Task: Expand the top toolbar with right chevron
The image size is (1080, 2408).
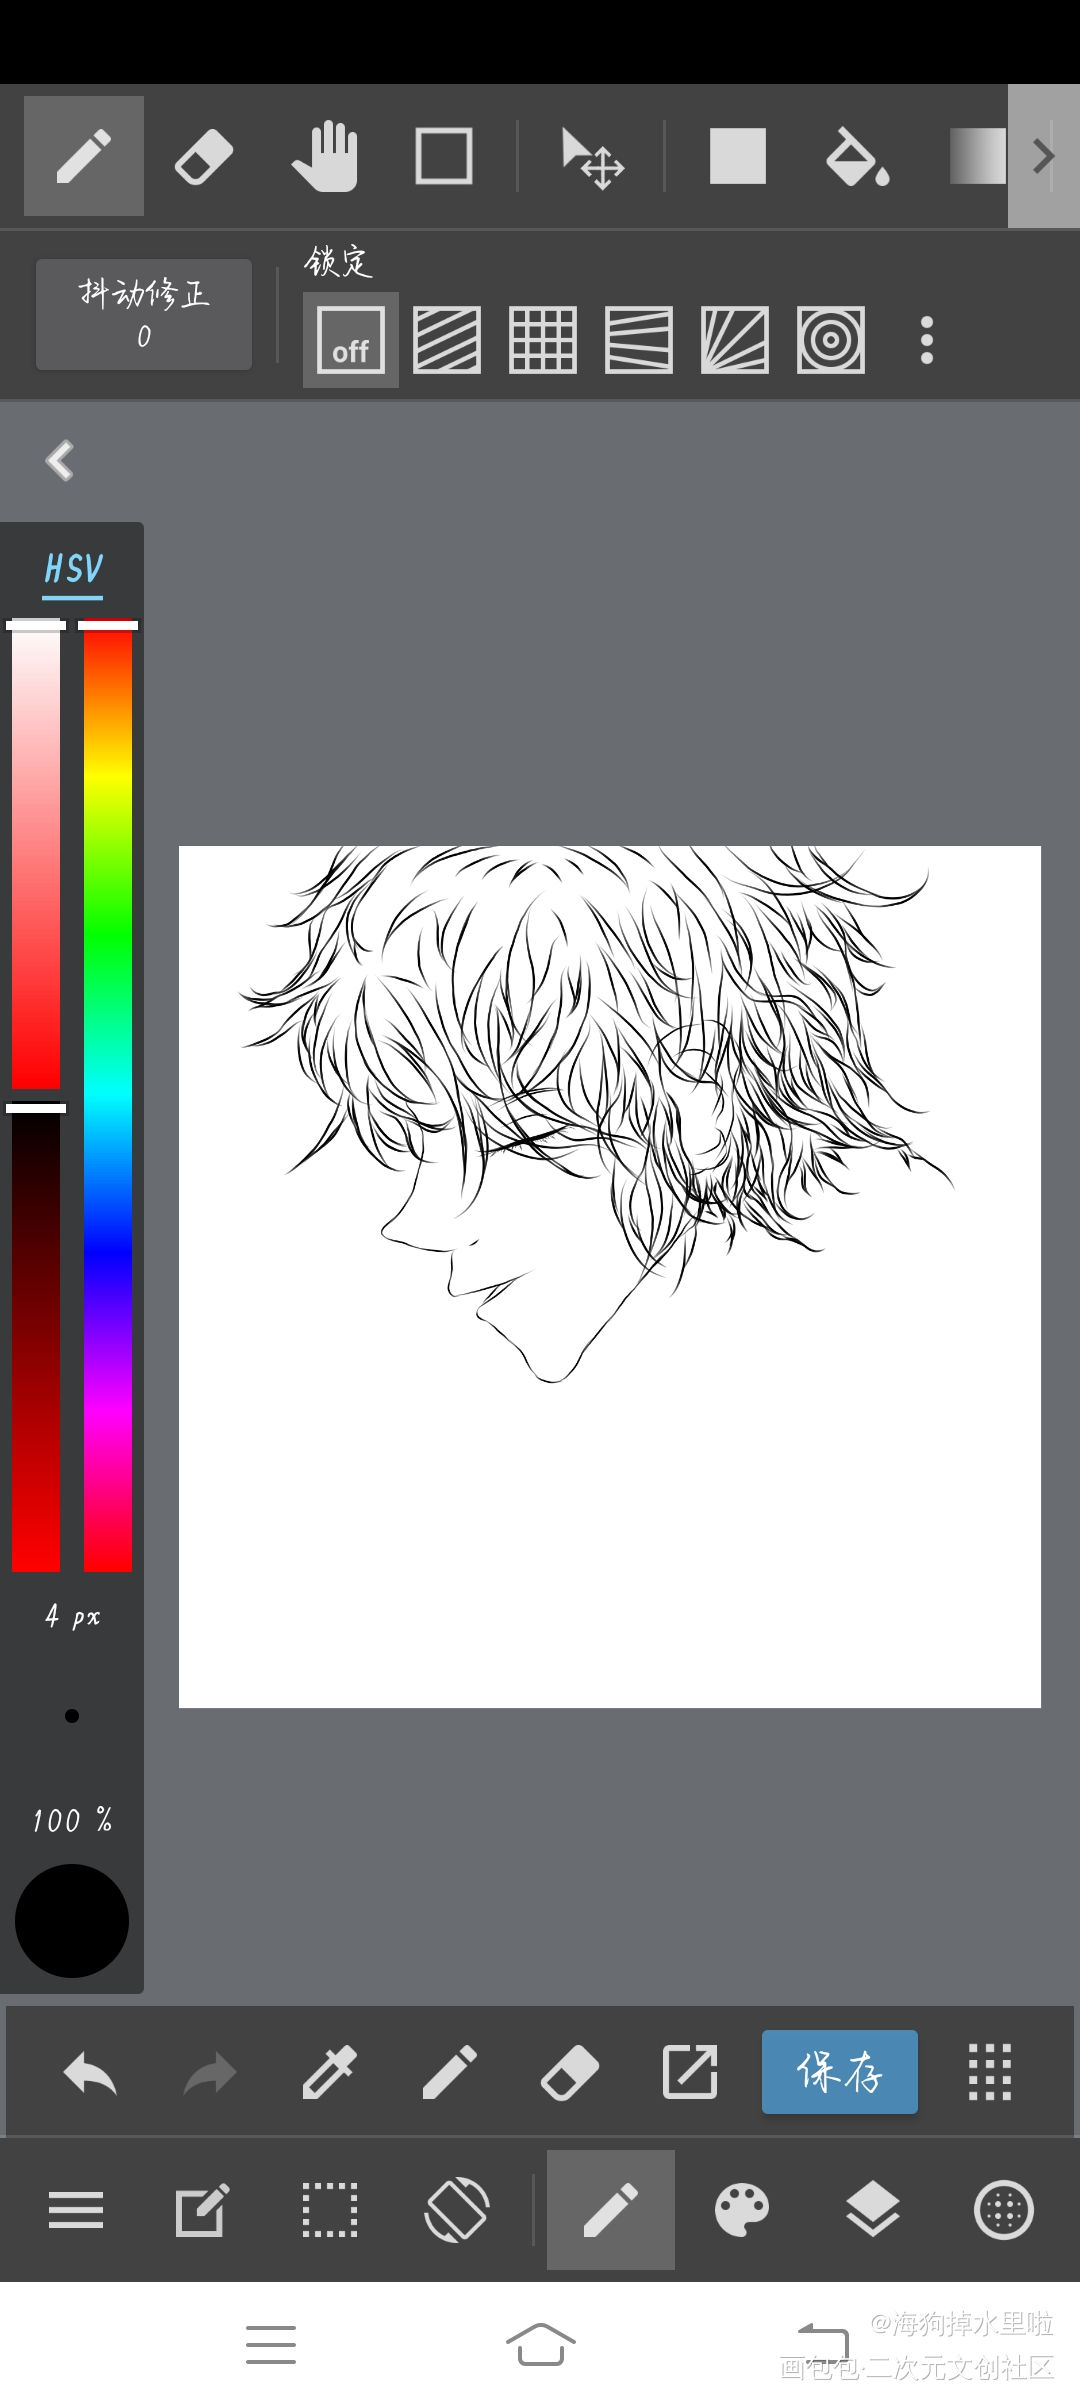Action: click(1043, 156)
